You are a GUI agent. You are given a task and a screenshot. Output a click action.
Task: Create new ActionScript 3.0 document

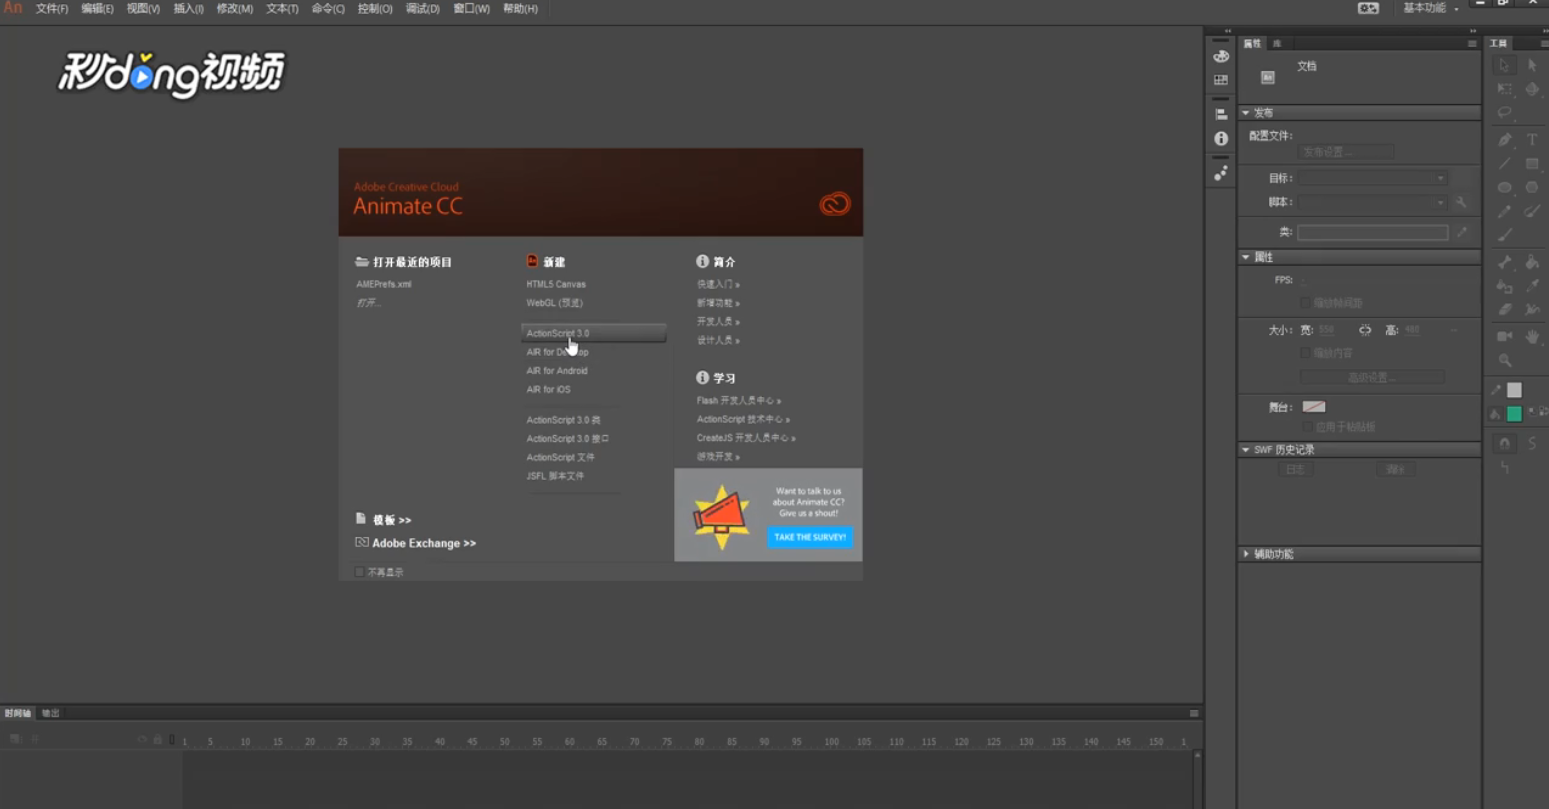point(594,333)
